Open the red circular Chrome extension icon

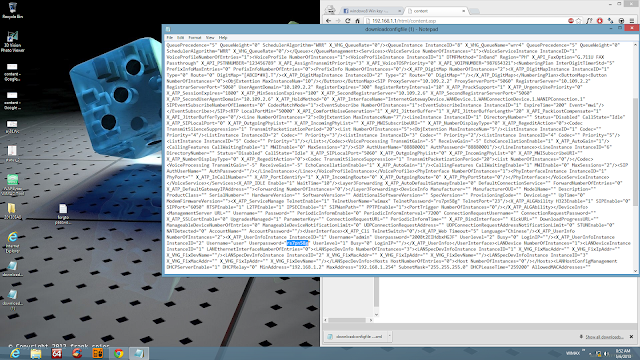[600, 21]
